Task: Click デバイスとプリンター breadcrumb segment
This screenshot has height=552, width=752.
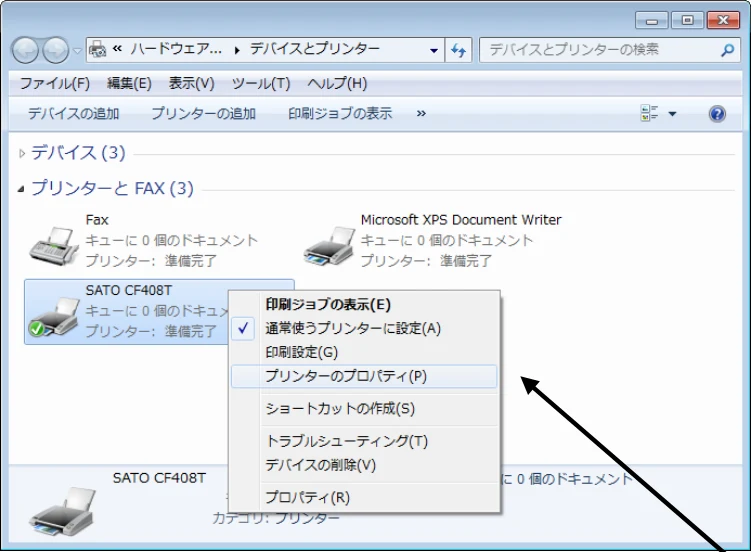Action: (315, 49)
